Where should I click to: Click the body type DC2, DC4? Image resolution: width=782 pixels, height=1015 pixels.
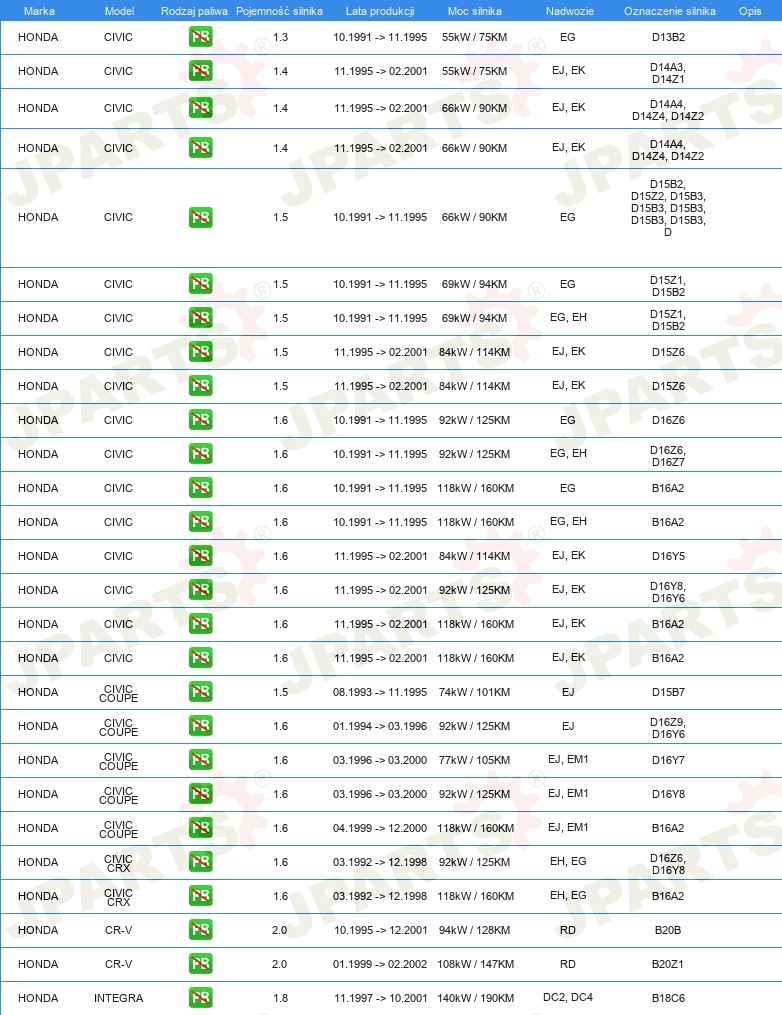point(568,998)
